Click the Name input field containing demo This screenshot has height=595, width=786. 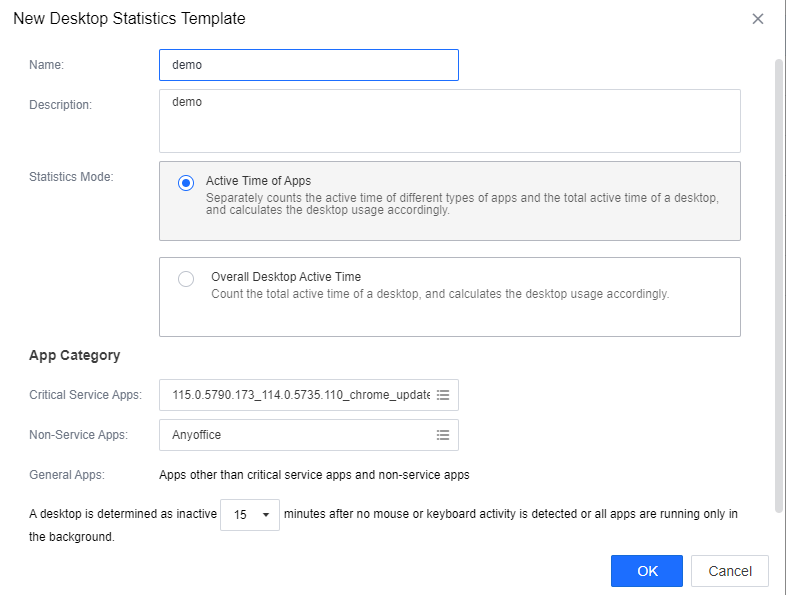(308, 65)
